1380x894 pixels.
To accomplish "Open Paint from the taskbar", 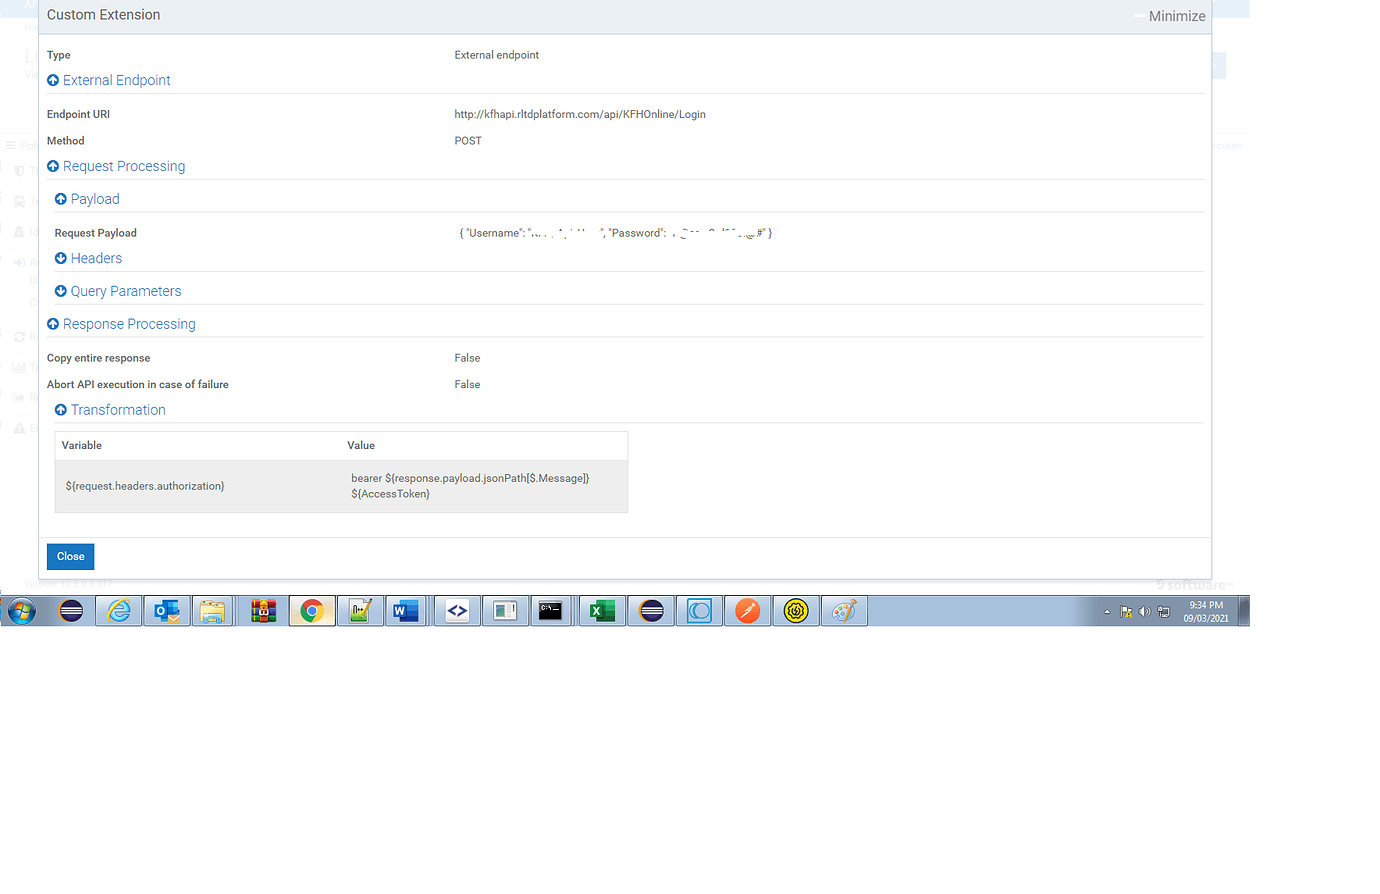I will [844, 611].
